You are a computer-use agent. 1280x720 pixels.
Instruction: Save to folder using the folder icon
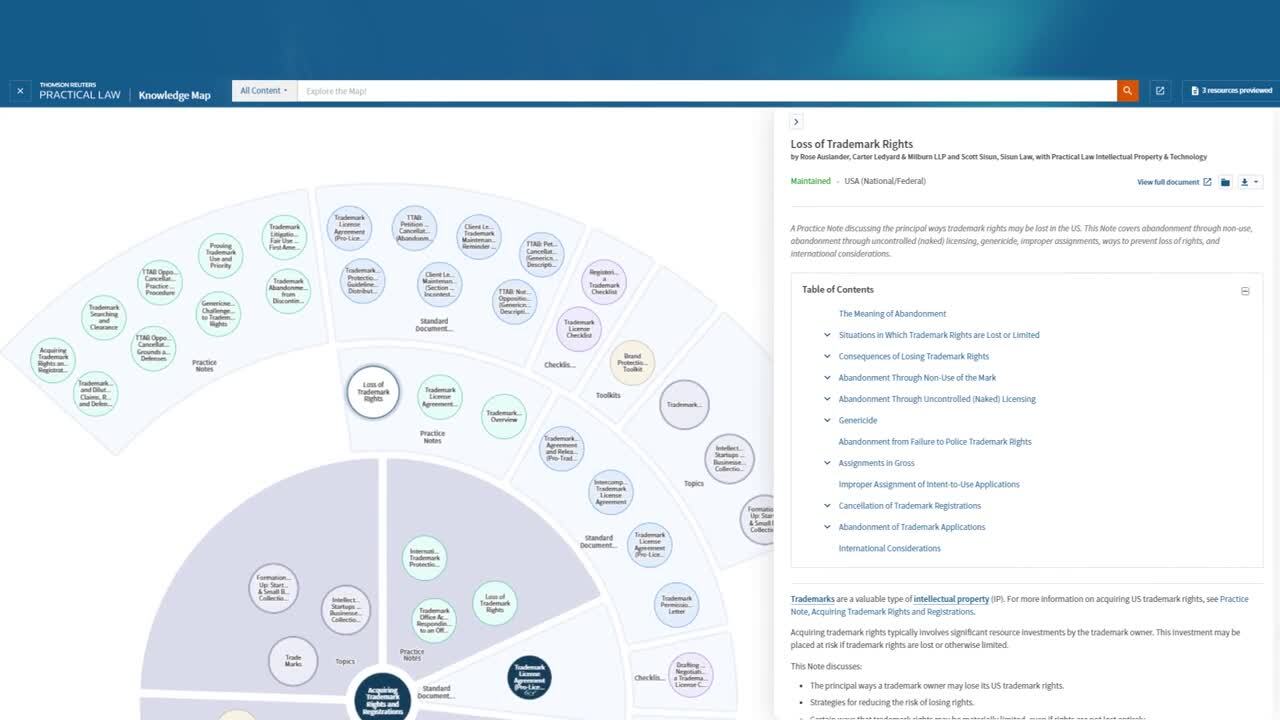coord(1225,182)
